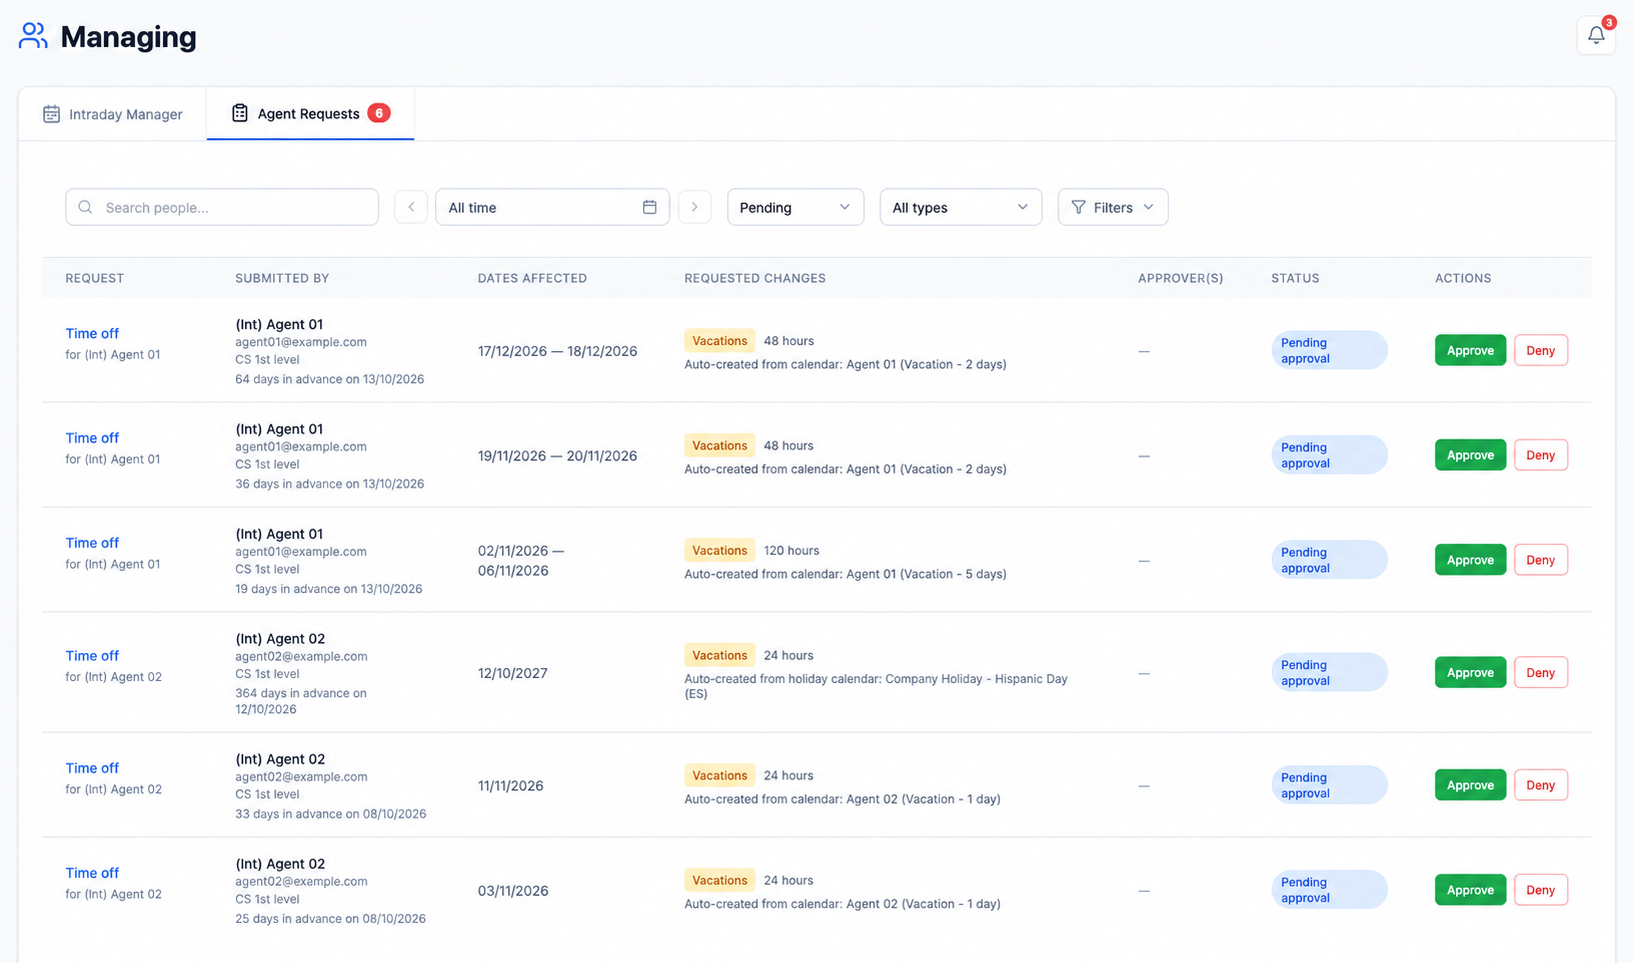1633x963 pixels.
Task: Expand the All types dropdown
Action: 960,207
